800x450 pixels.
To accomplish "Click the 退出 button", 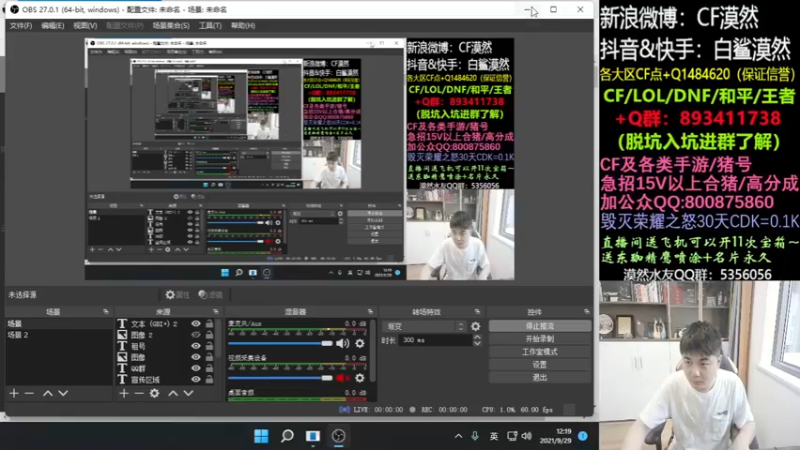I will click(540, 378).
